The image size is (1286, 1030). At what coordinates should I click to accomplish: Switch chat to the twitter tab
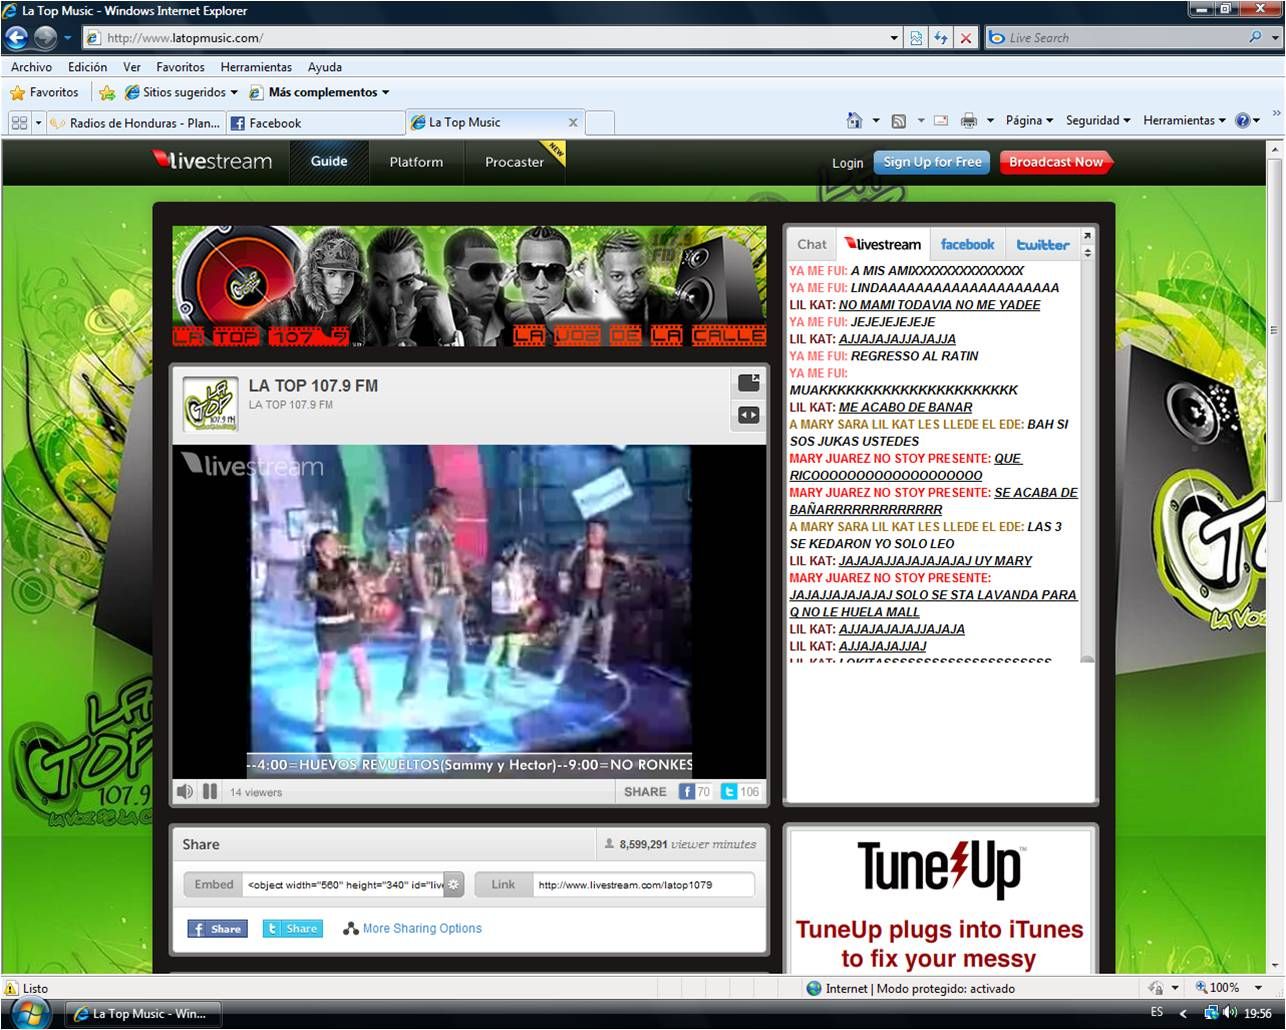1043,244
